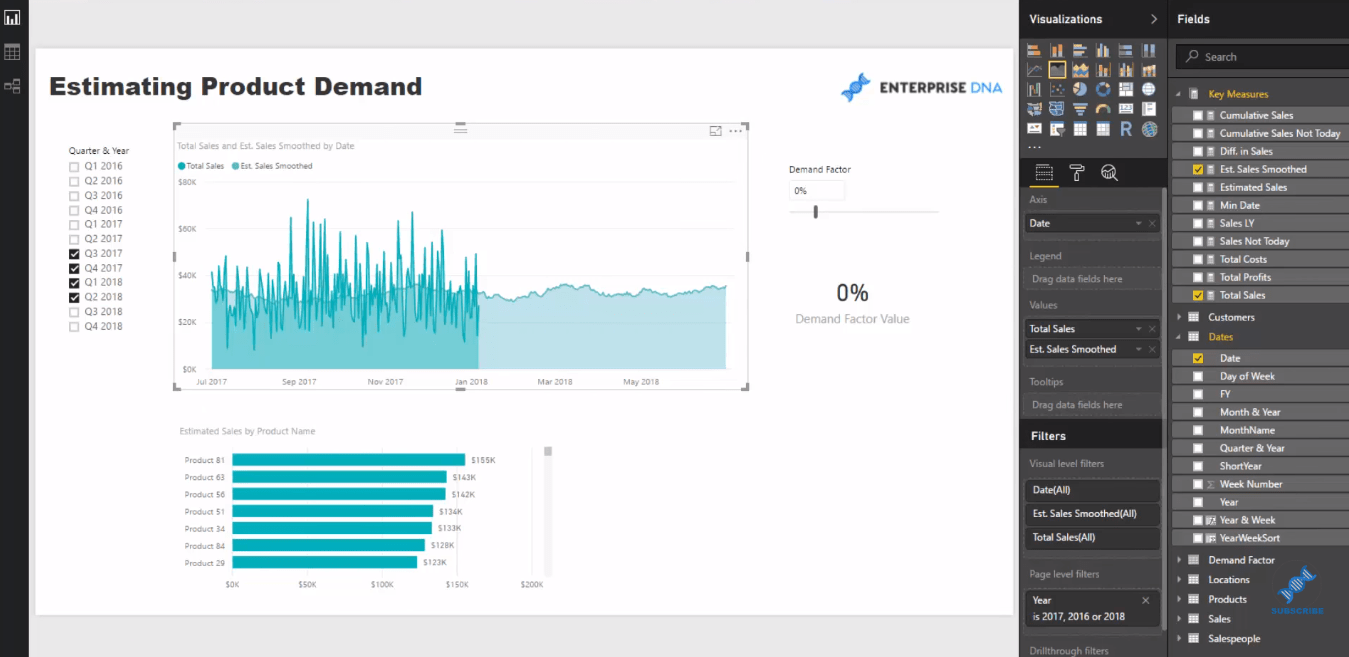This screenshot has height=657, width=1349.
Task: Open the Year page level filter
Action: 1092,608
